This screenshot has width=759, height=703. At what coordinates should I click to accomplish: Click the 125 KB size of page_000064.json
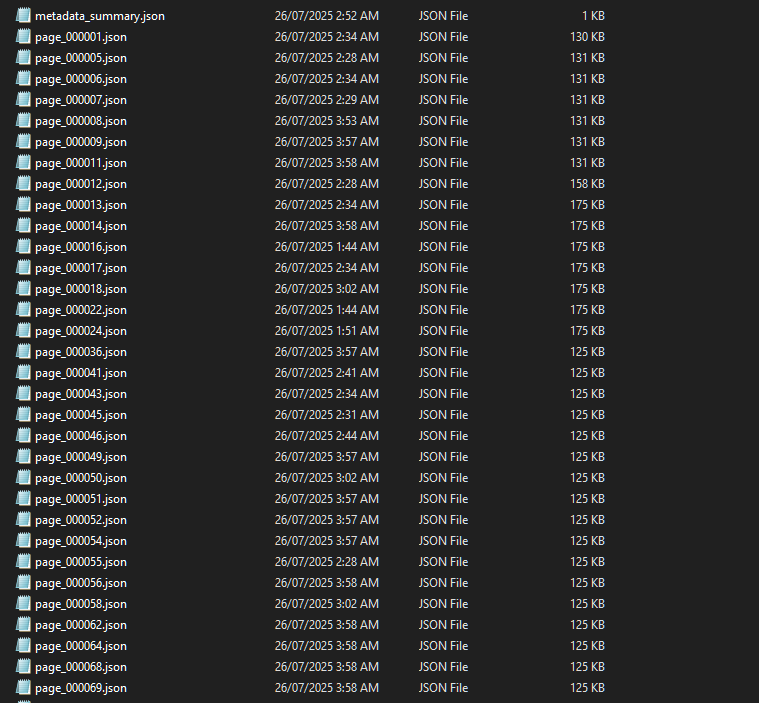coord(587,645)
